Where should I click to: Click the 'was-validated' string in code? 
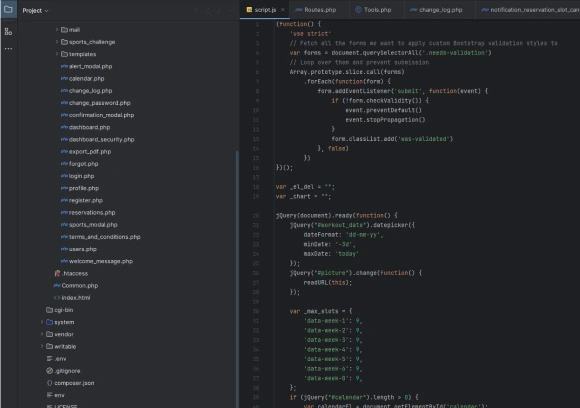click(x=425, y=139)
